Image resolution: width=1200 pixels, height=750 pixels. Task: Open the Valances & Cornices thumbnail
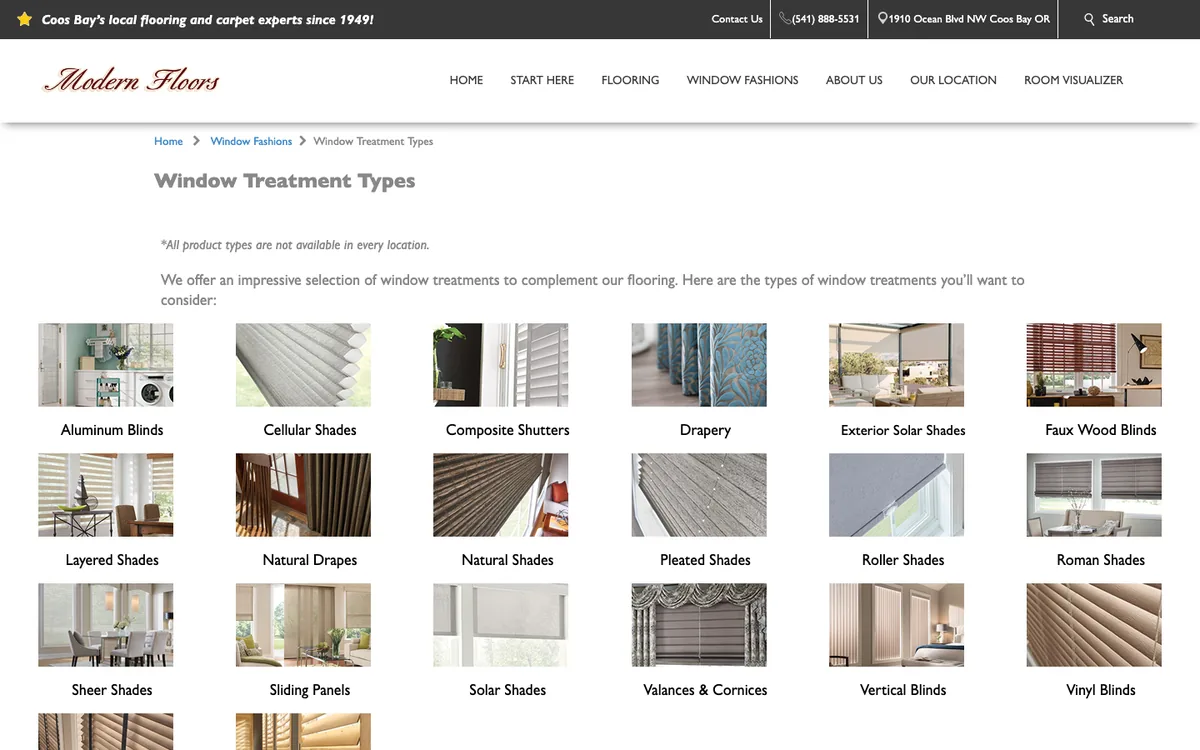point(699,625)
